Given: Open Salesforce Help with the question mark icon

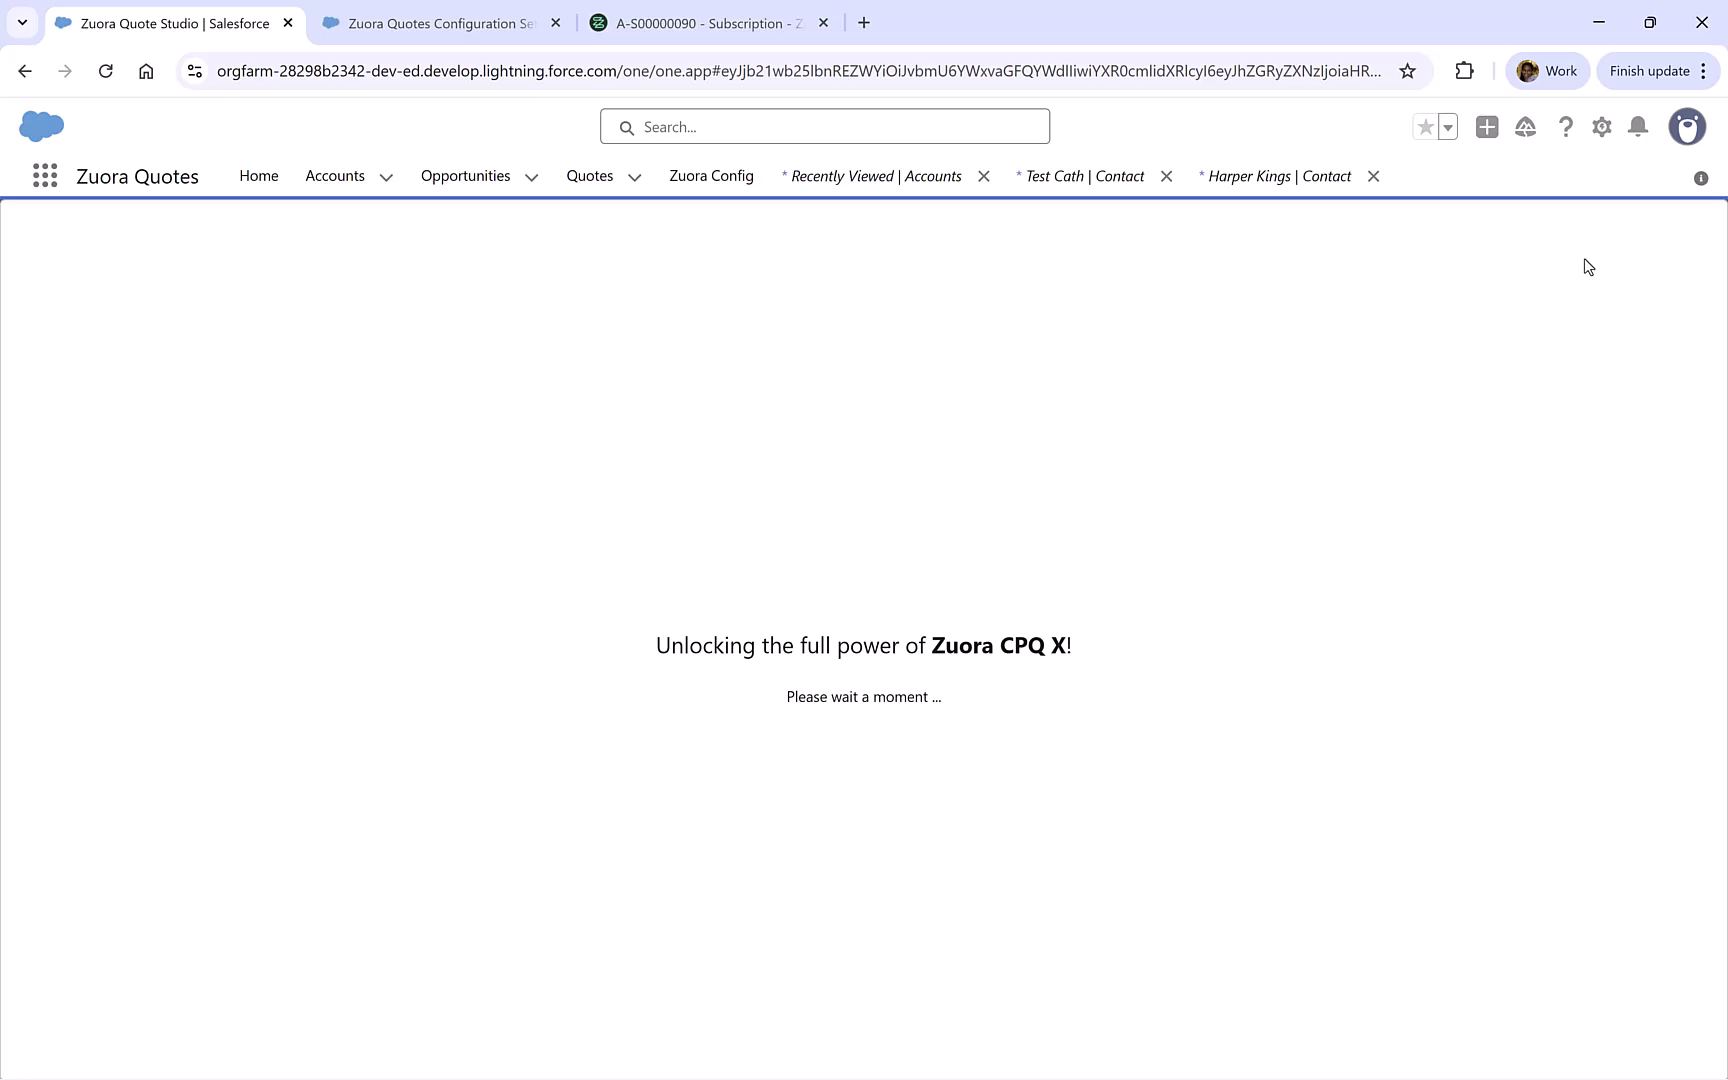Looking at the screenshot, I should point(1566,127).
